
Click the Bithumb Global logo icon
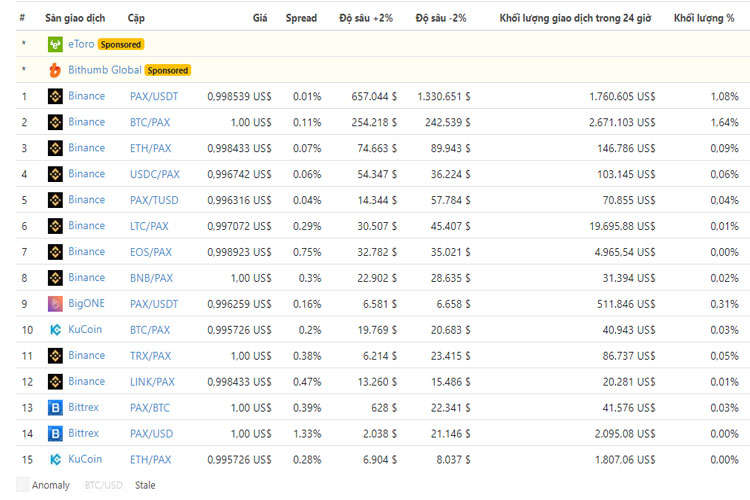[55, 70]
